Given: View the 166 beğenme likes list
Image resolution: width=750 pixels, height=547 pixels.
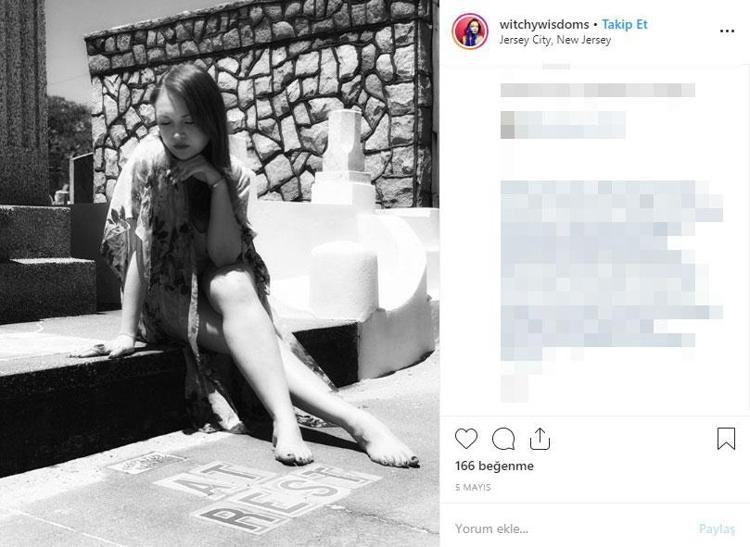Looking at the screenshot, I should pyautogui.click(x=494, y=466).
